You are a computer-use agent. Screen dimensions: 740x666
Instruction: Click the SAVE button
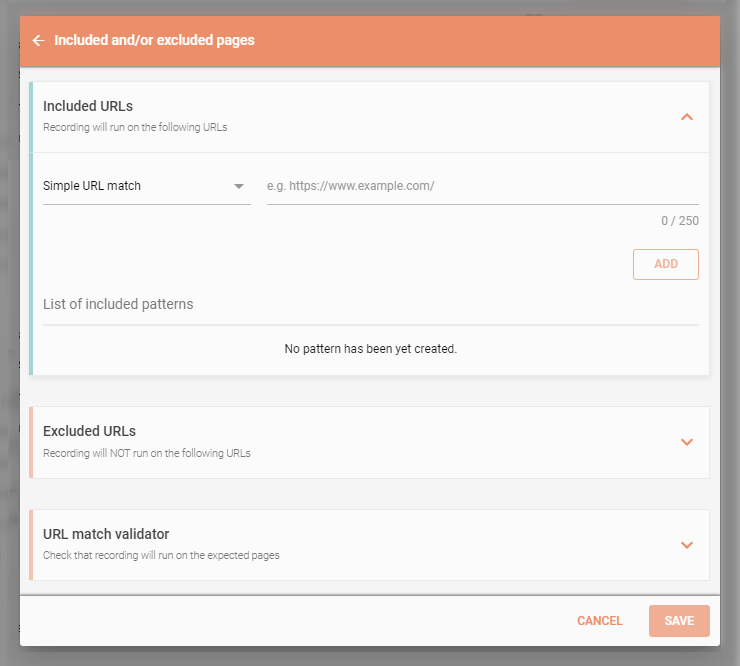pyautogui.click(x=679, y=621)
